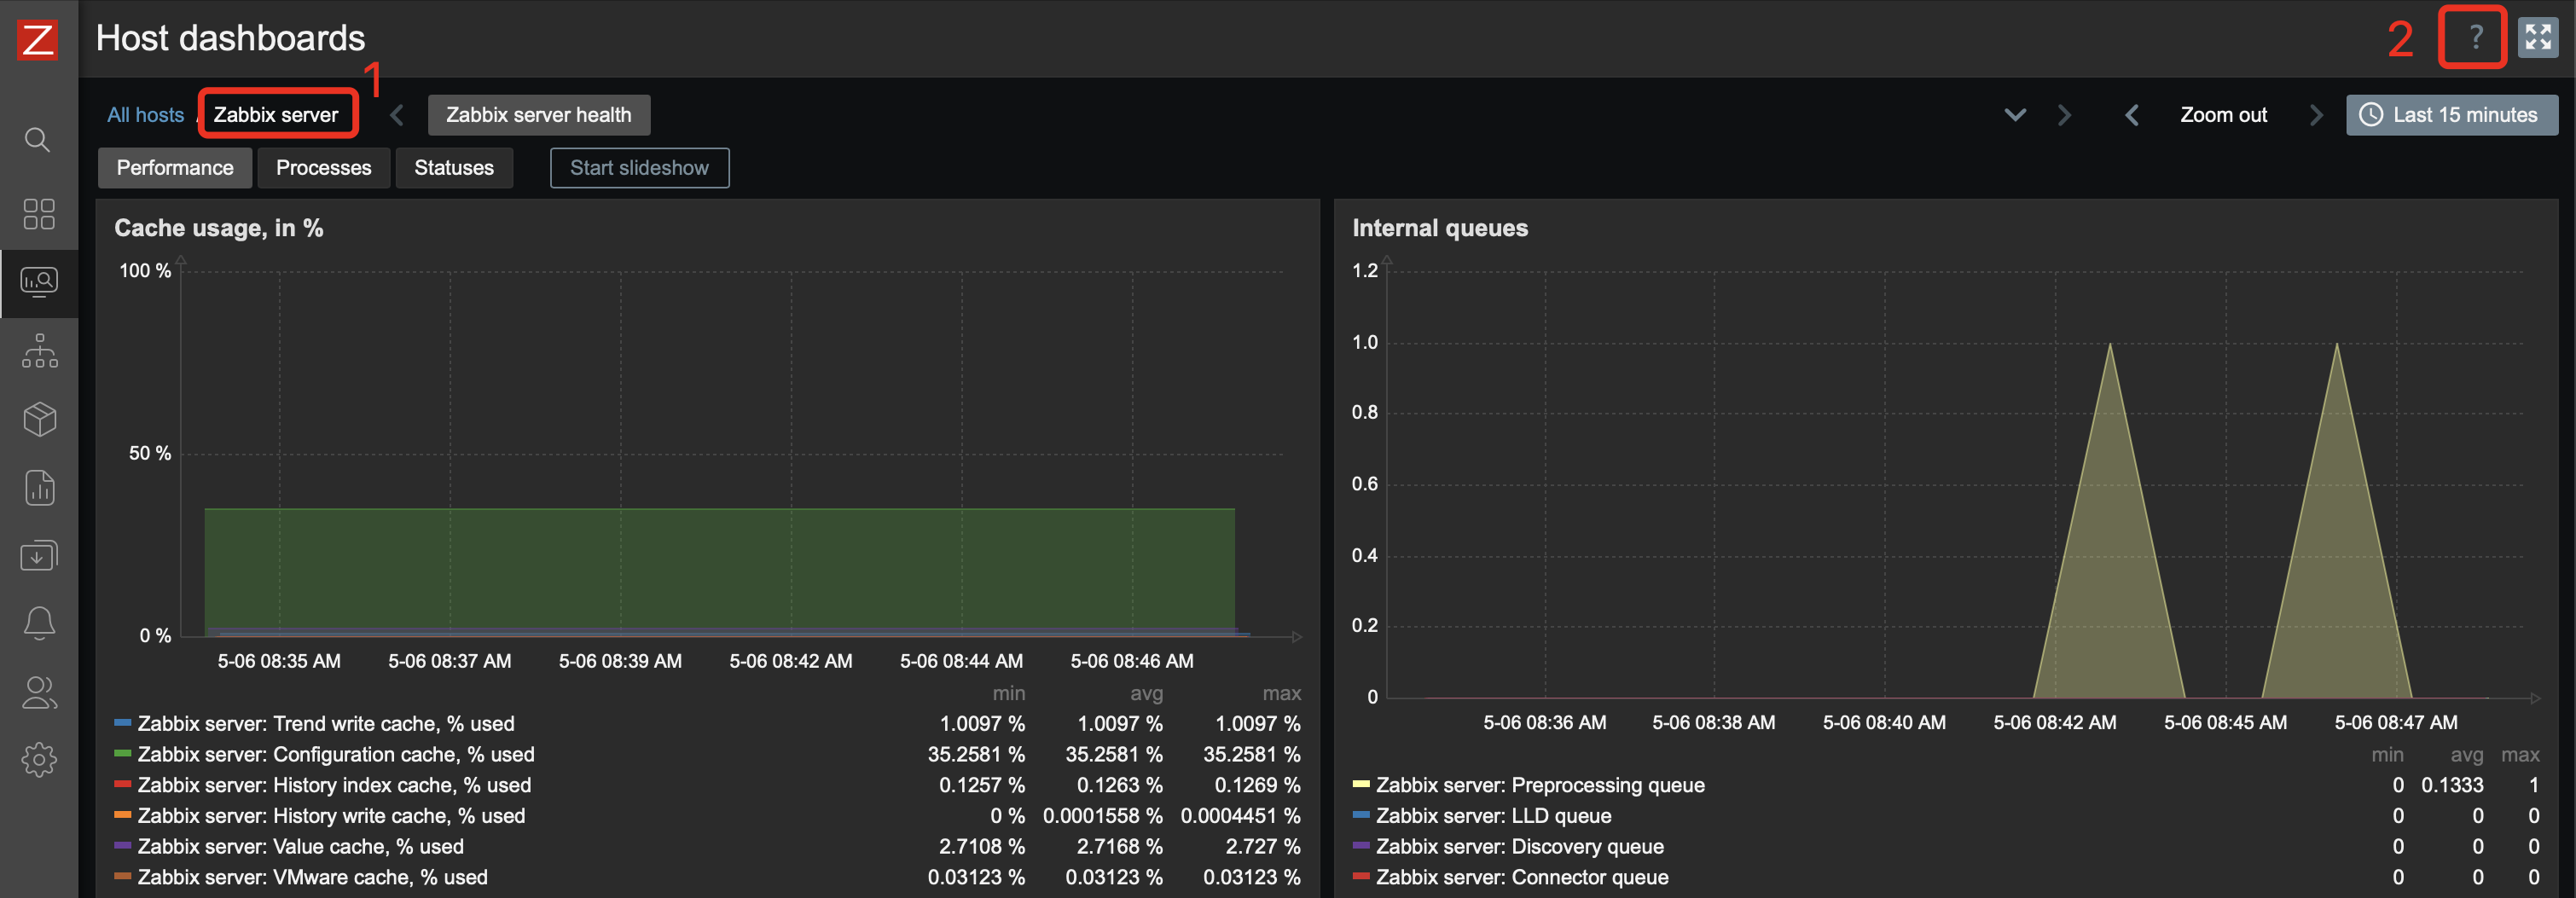Click History write cache orange legend swatch

click(x=123, y=815)
